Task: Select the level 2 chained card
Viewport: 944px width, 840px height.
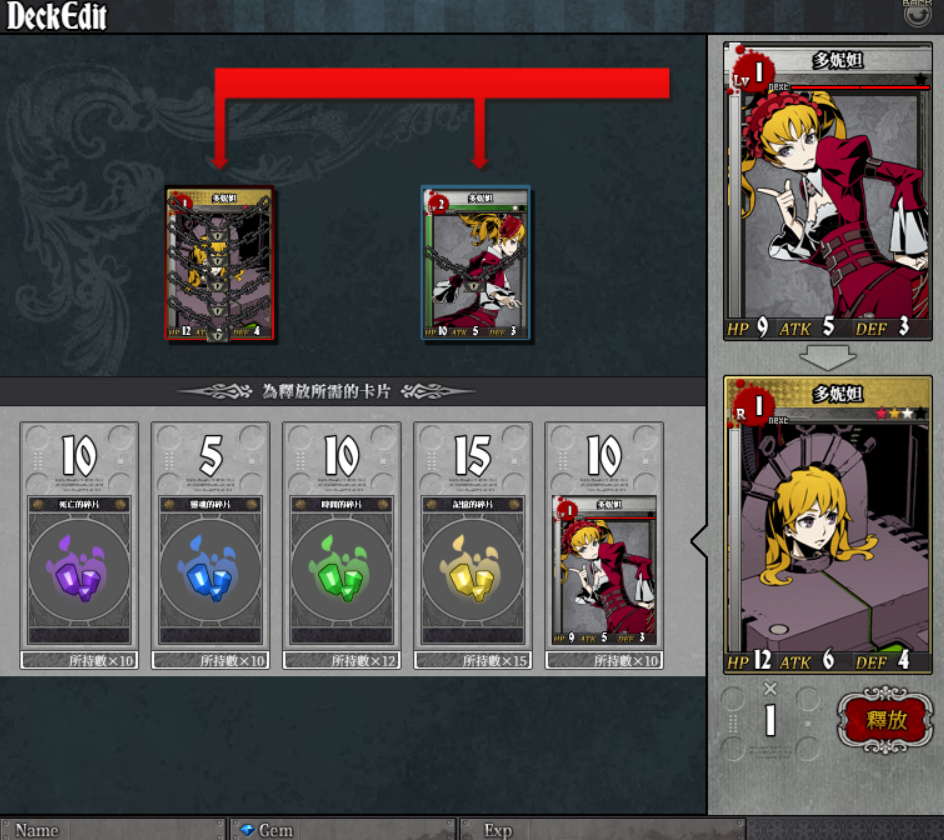Action: point(475,263)
